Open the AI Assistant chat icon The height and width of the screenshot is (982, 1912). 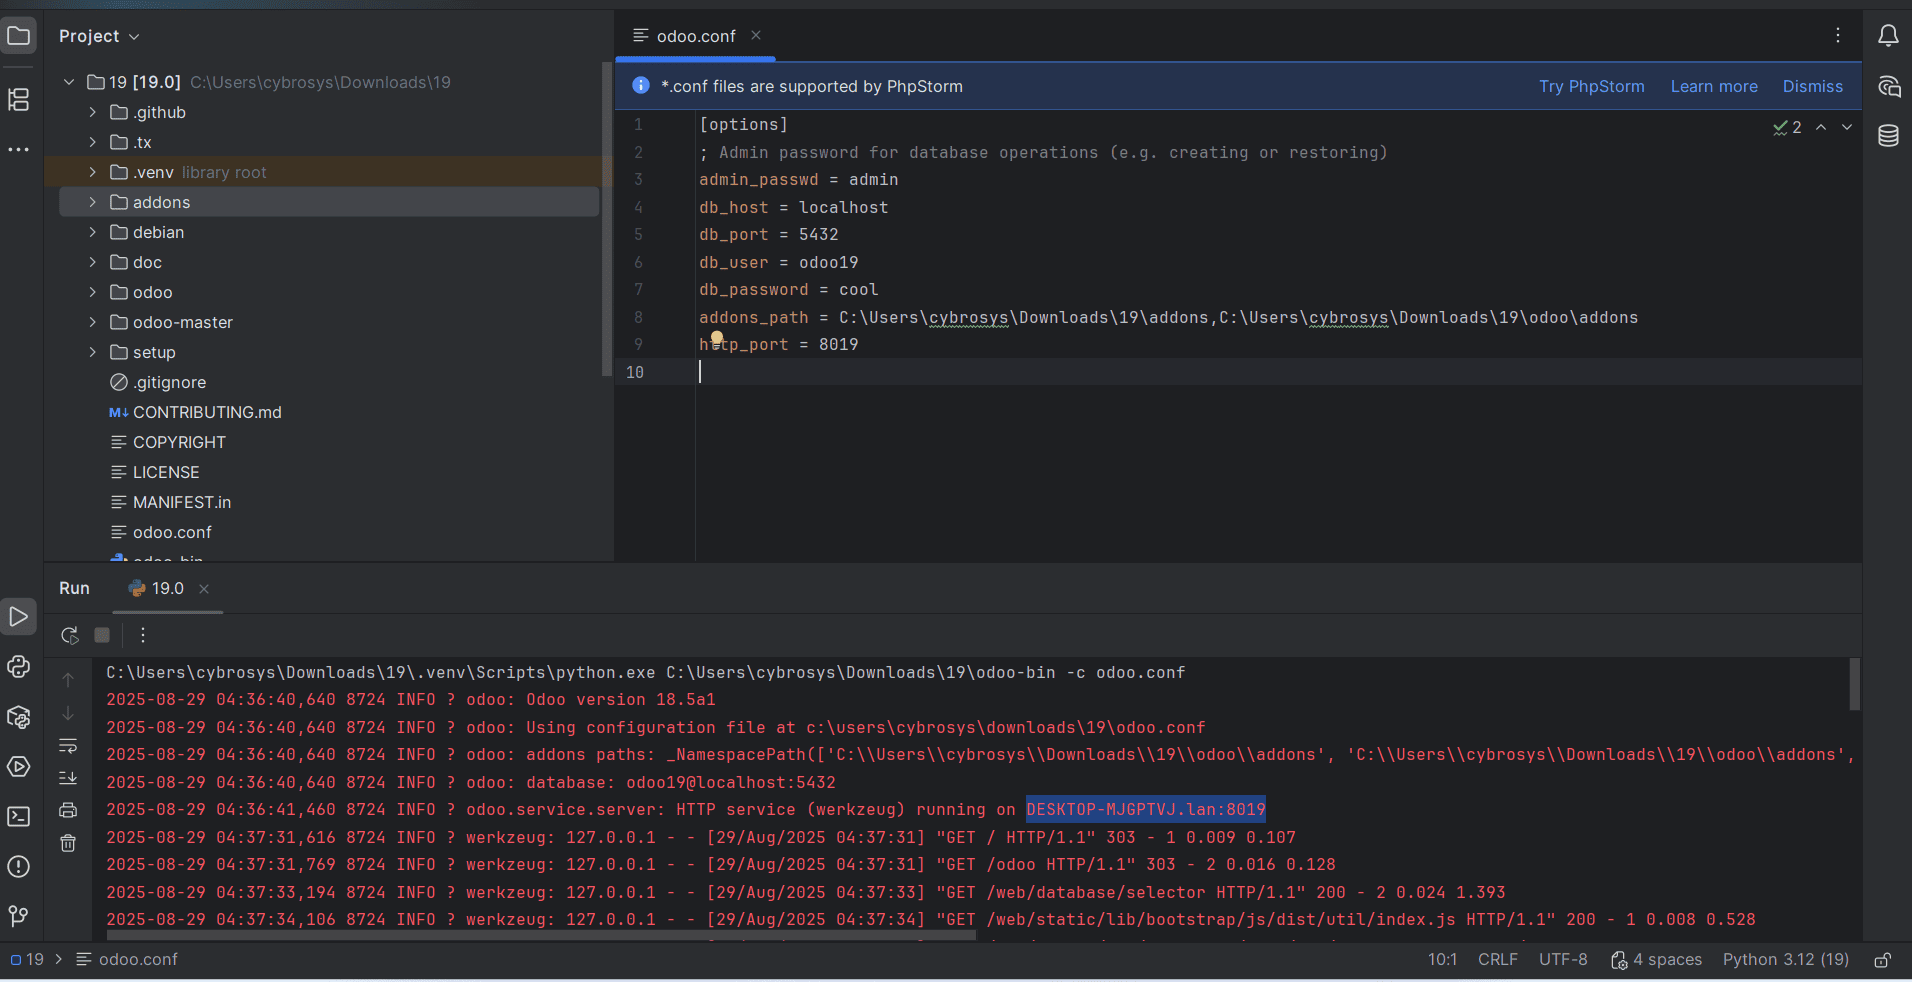pos(1888,87)
